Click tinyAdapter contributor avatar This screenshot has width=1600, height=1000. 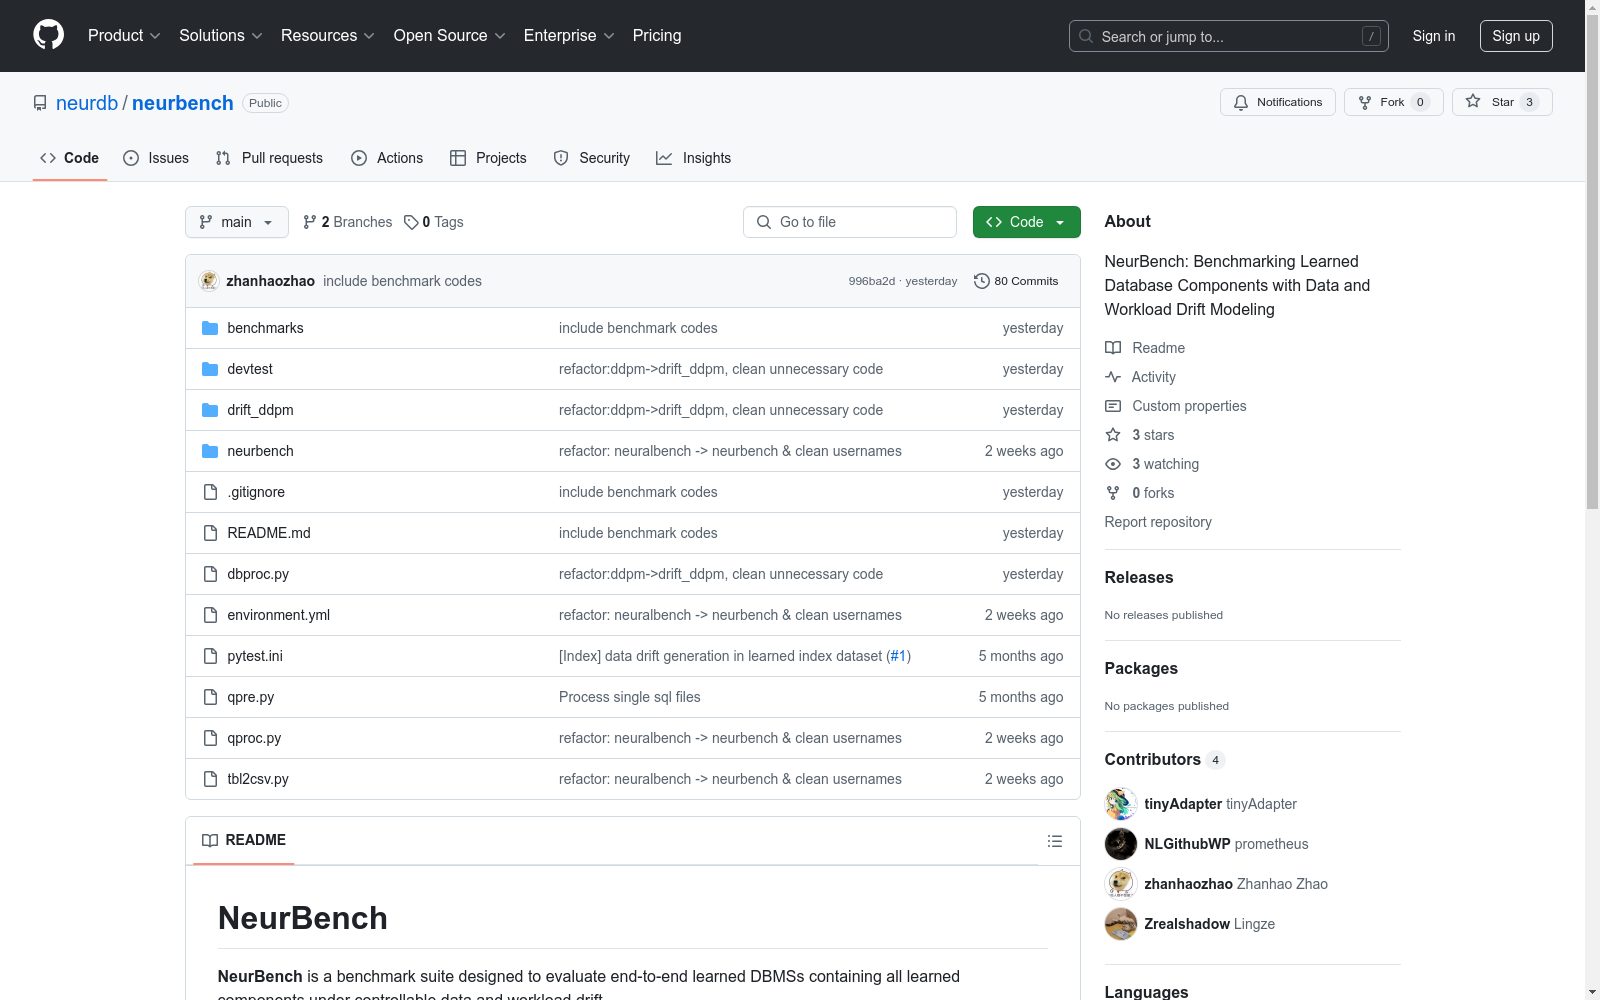coord(1121,804)
